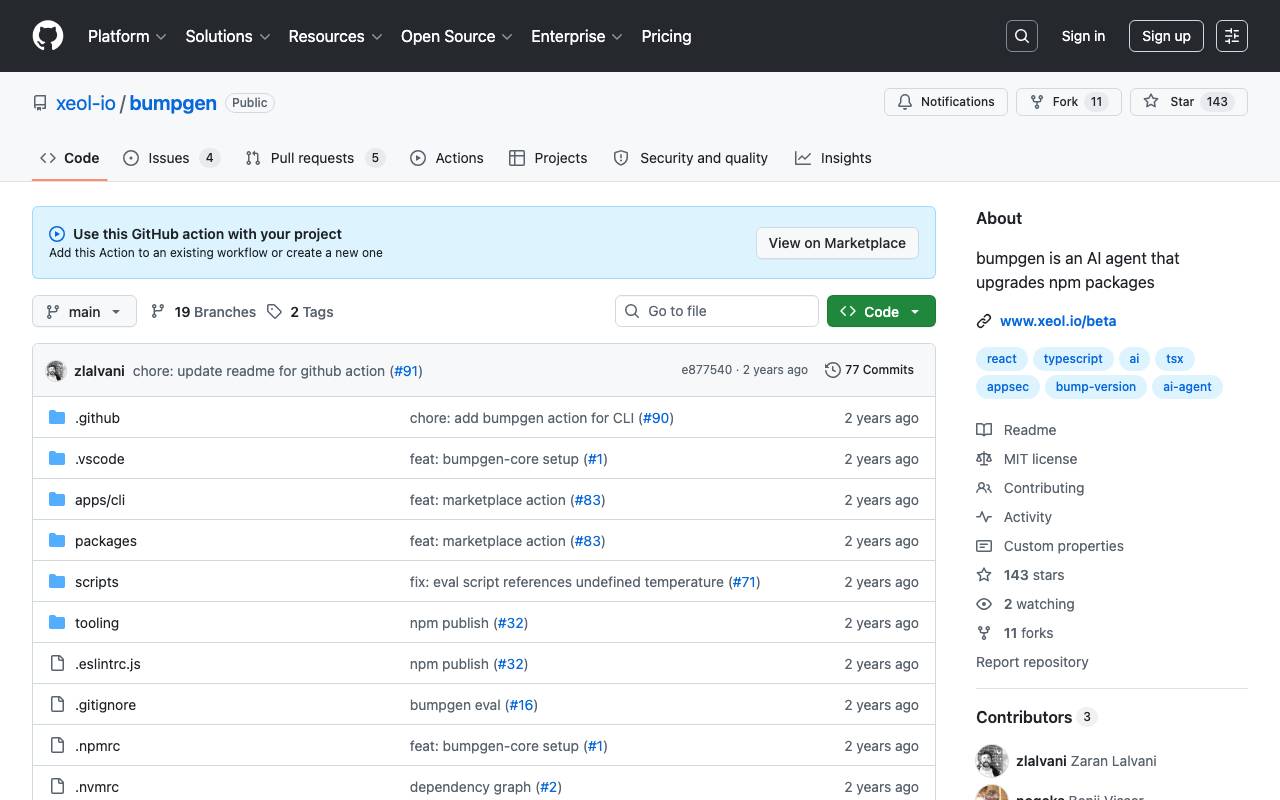The height and width of the screenshot is (800, 1280).
Task: Click the .npmrc file icon
Action: click(x=57, y=746)
